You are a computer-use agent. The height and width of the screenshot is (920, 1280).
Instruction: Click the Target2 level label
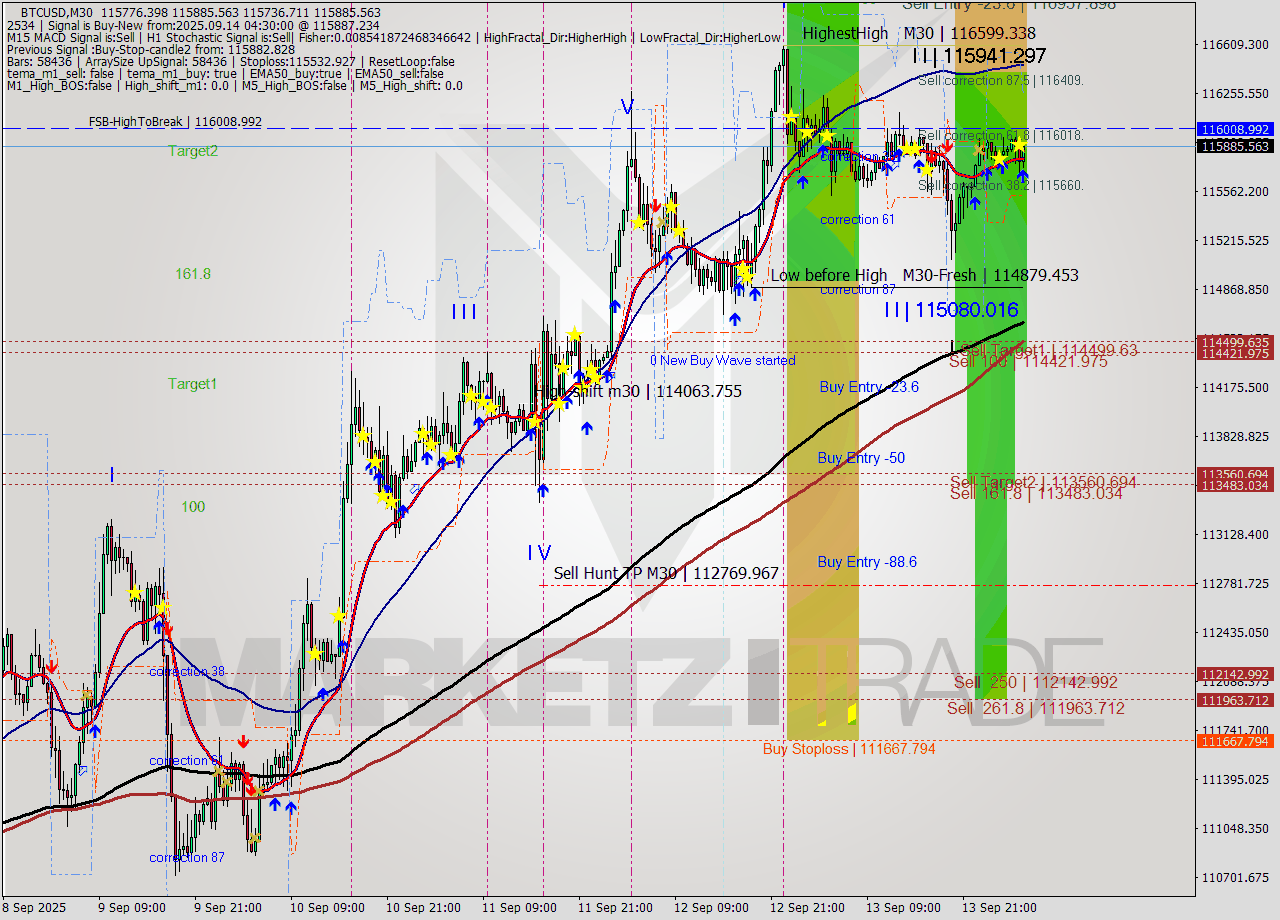point(193,151)
